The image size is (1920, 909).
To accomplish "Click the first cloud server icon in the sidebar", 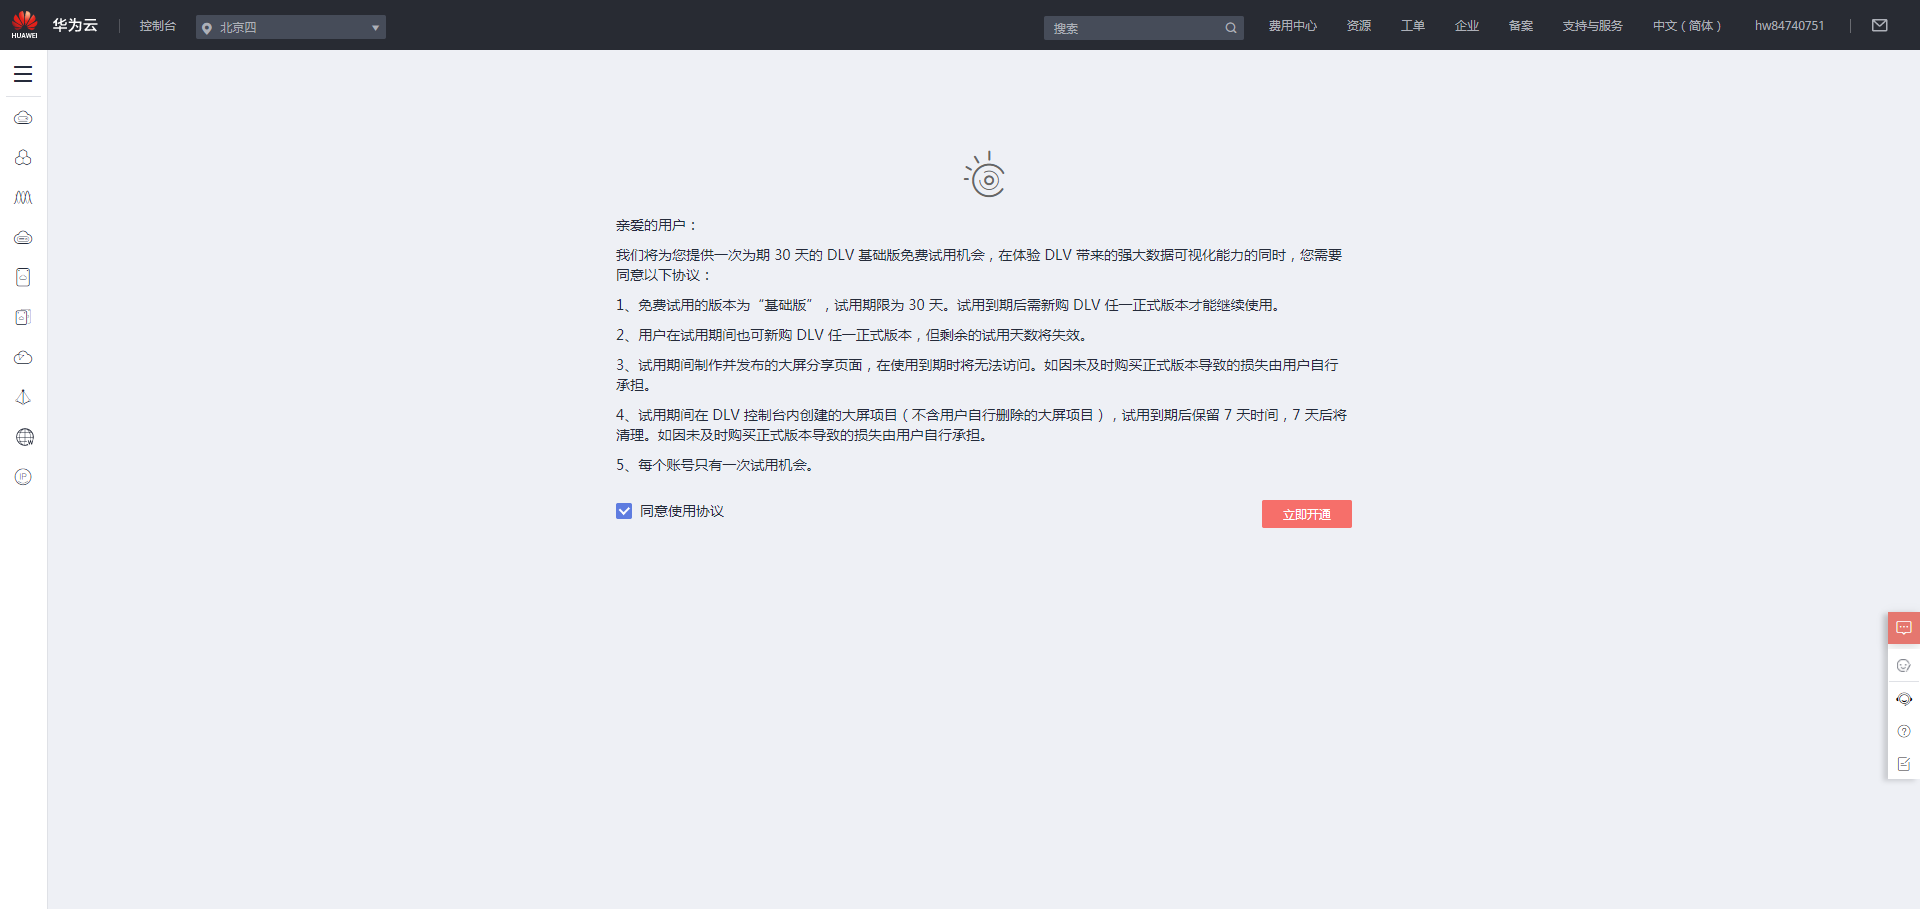I will pos(23,118).
